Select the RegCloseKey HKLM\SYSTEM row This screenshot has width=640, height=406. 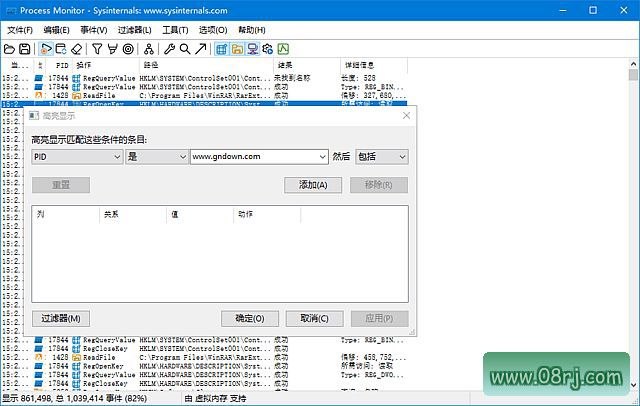point(204,349)
